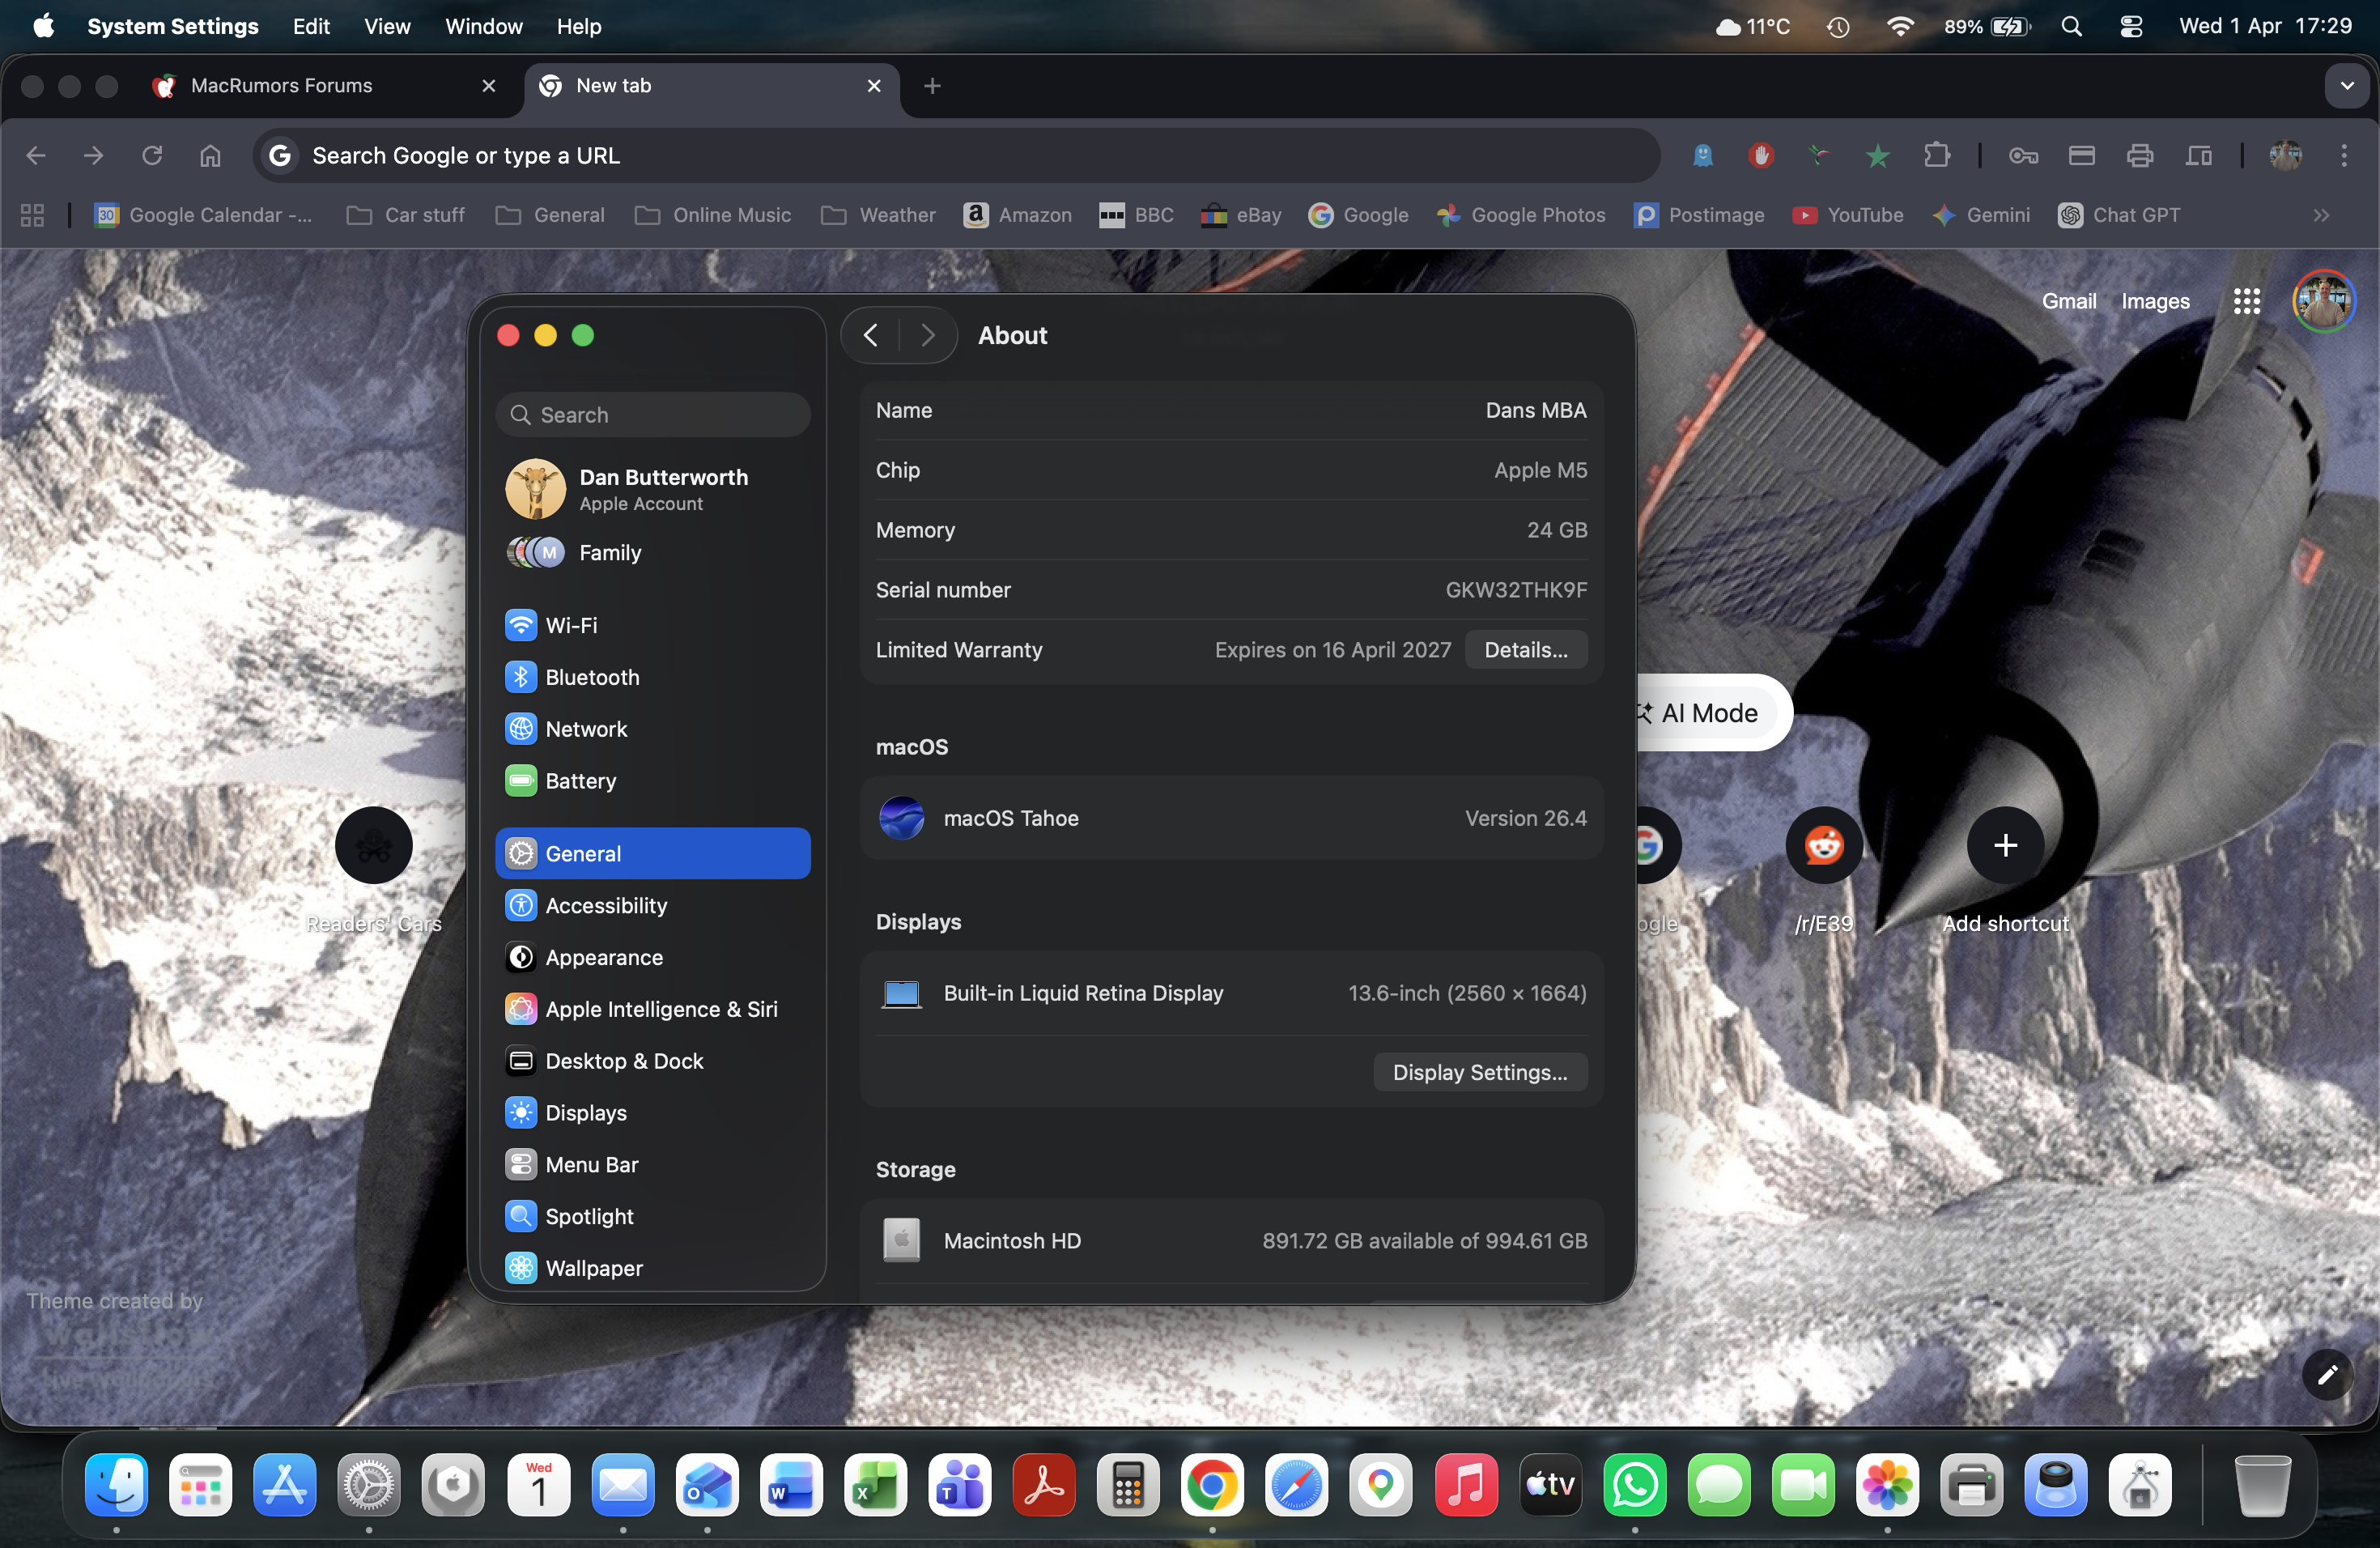Open the Readers' Cars shortcut
Image resolution: width=2380 pixels, height=1548 pixels.
tap(374, 870)
